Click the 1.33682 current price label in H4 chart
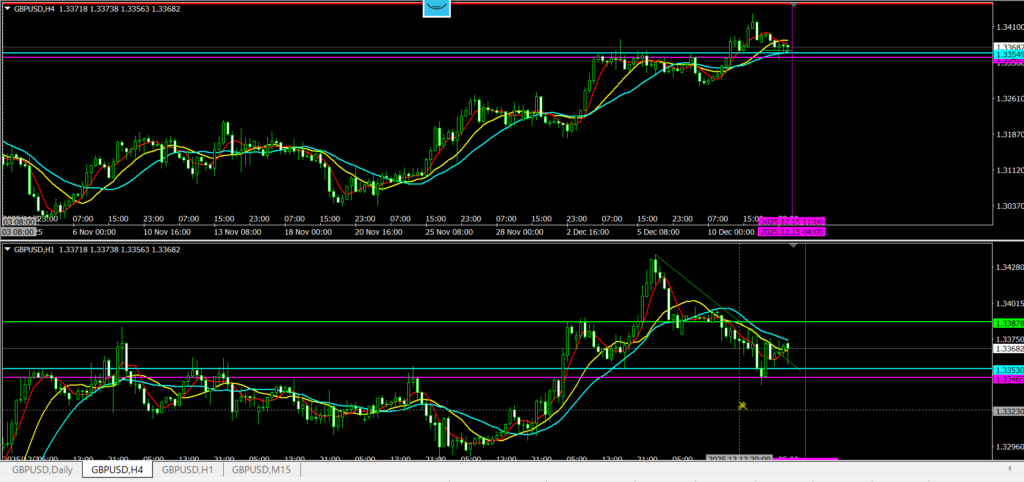 click(1008, 47)
